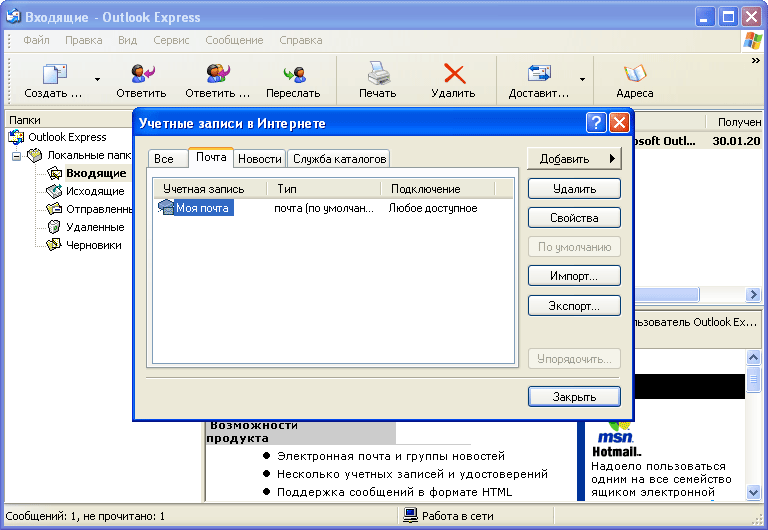Click the Закрыть button
Screen dimensions: 768x530
pos(574,397)
